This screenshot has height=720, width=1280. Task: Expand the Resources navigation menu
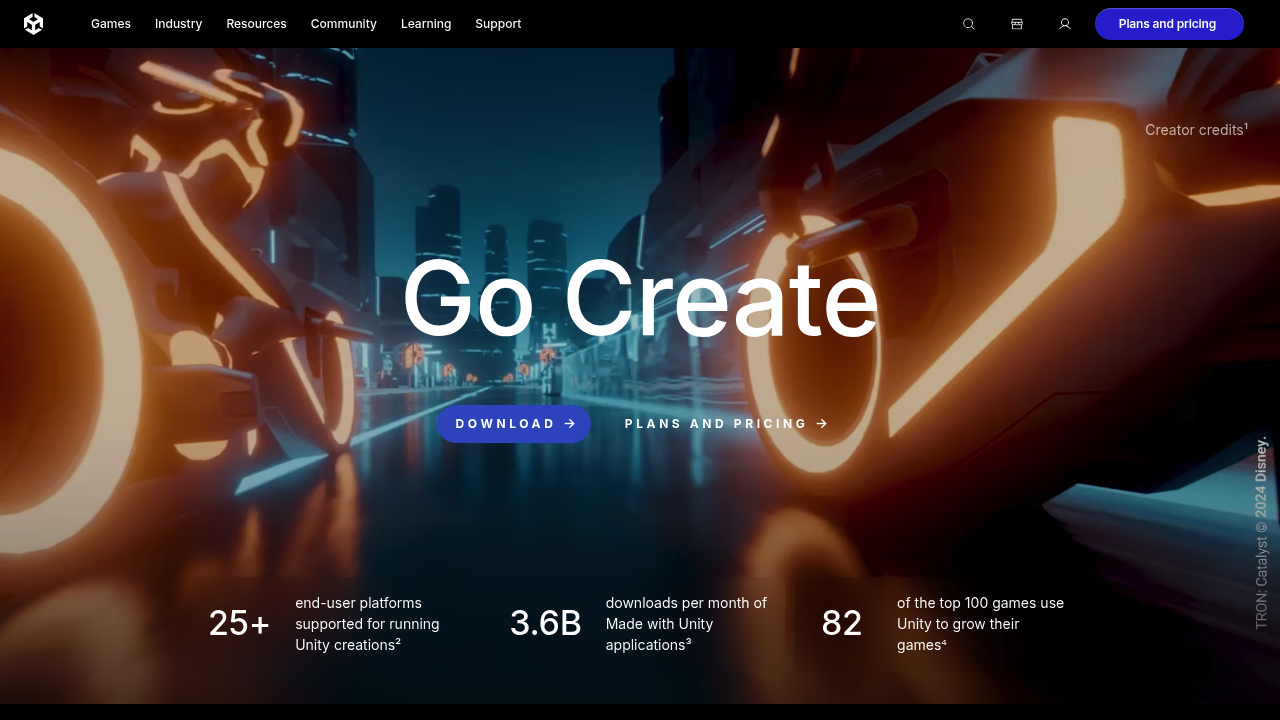(x=256, y=24)
